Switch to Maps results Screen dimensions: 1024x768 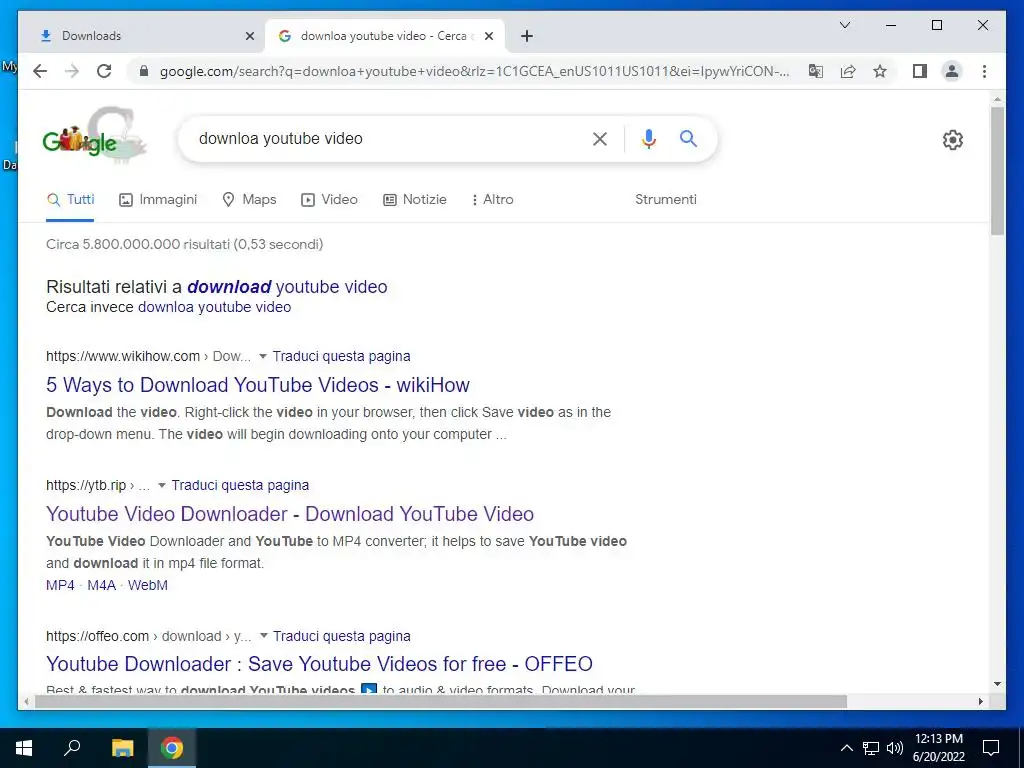click(x=249, y=200)
